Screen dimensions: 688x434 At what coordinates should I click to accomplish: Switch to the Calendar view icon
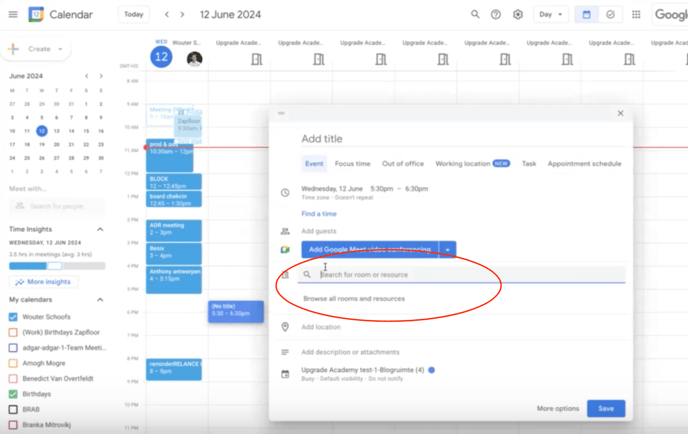[x=586, y=14]
